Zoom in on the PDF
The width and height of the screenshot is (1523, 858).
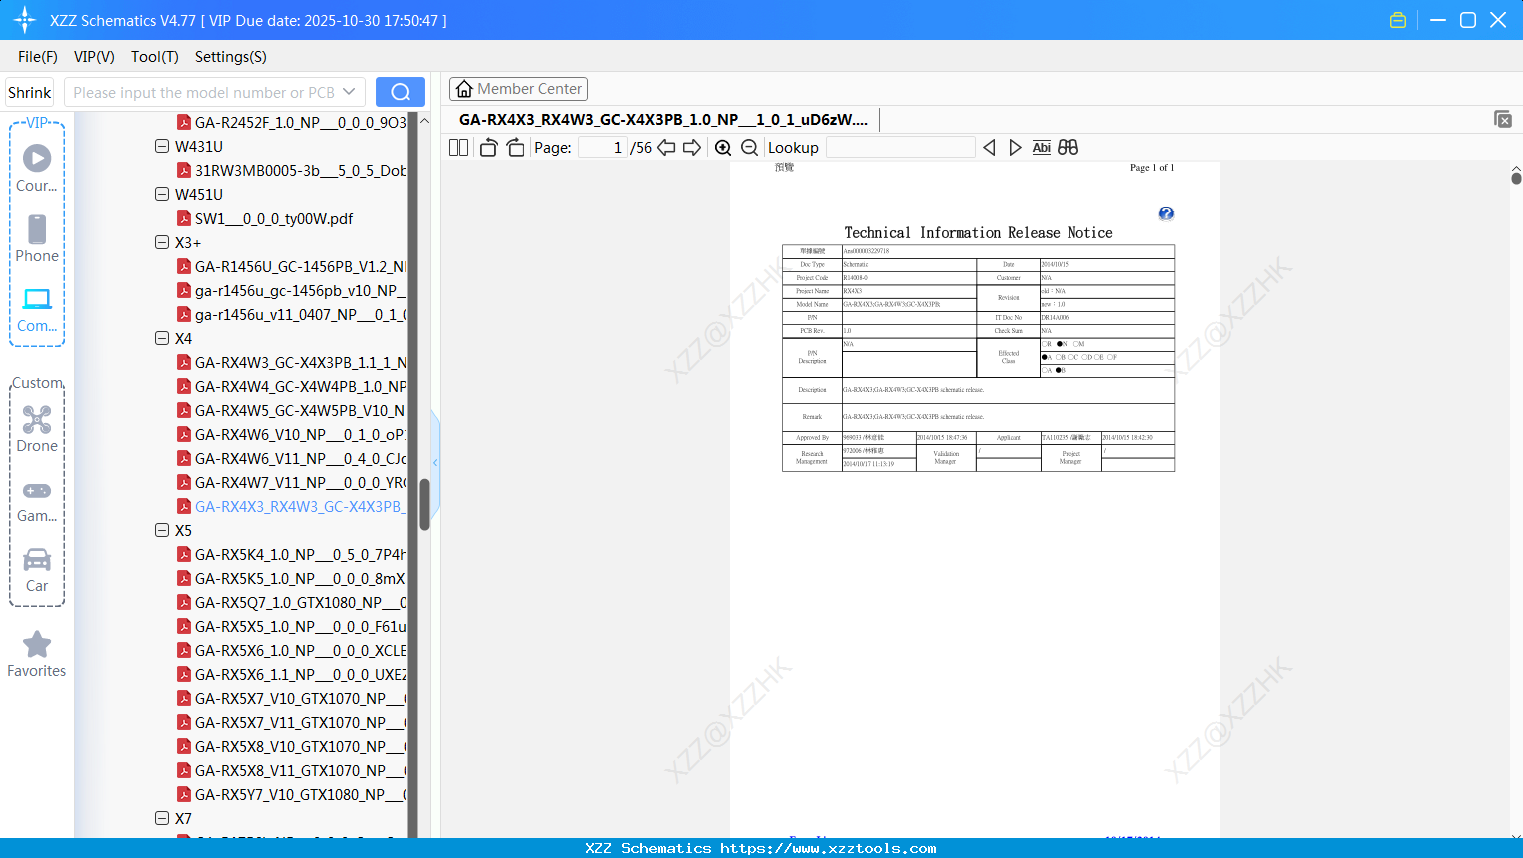pos(723,147)
